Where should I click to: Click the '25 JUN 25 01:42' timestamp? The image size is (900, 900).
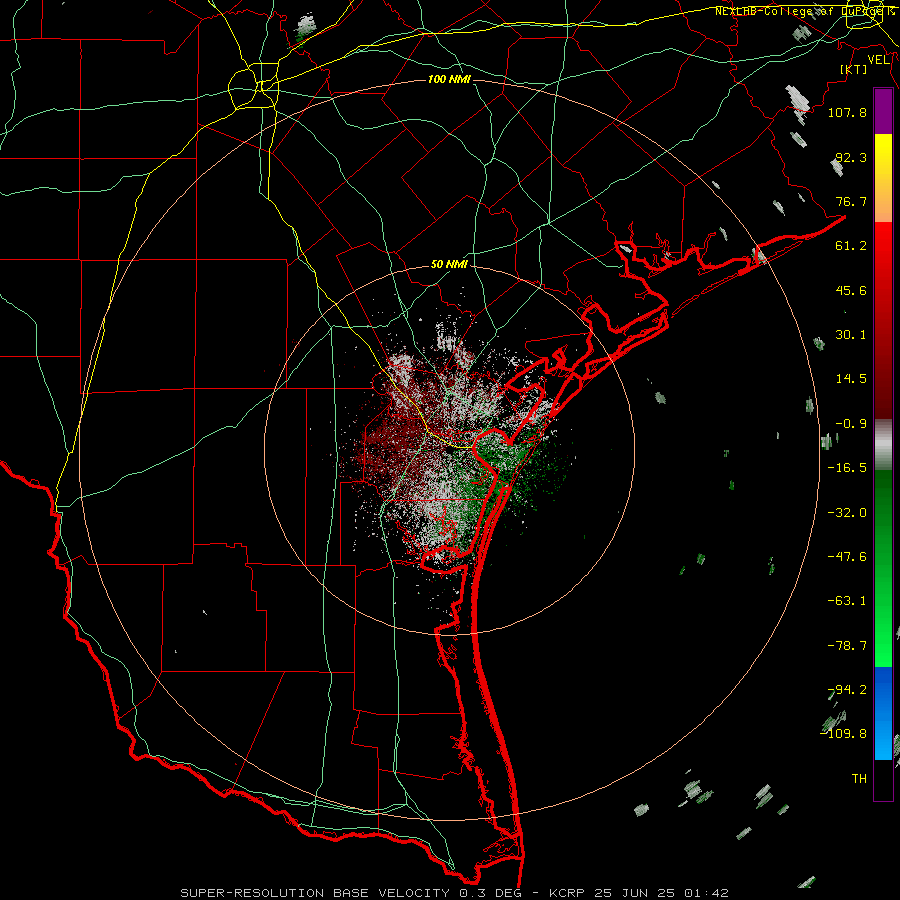[661, 893]
